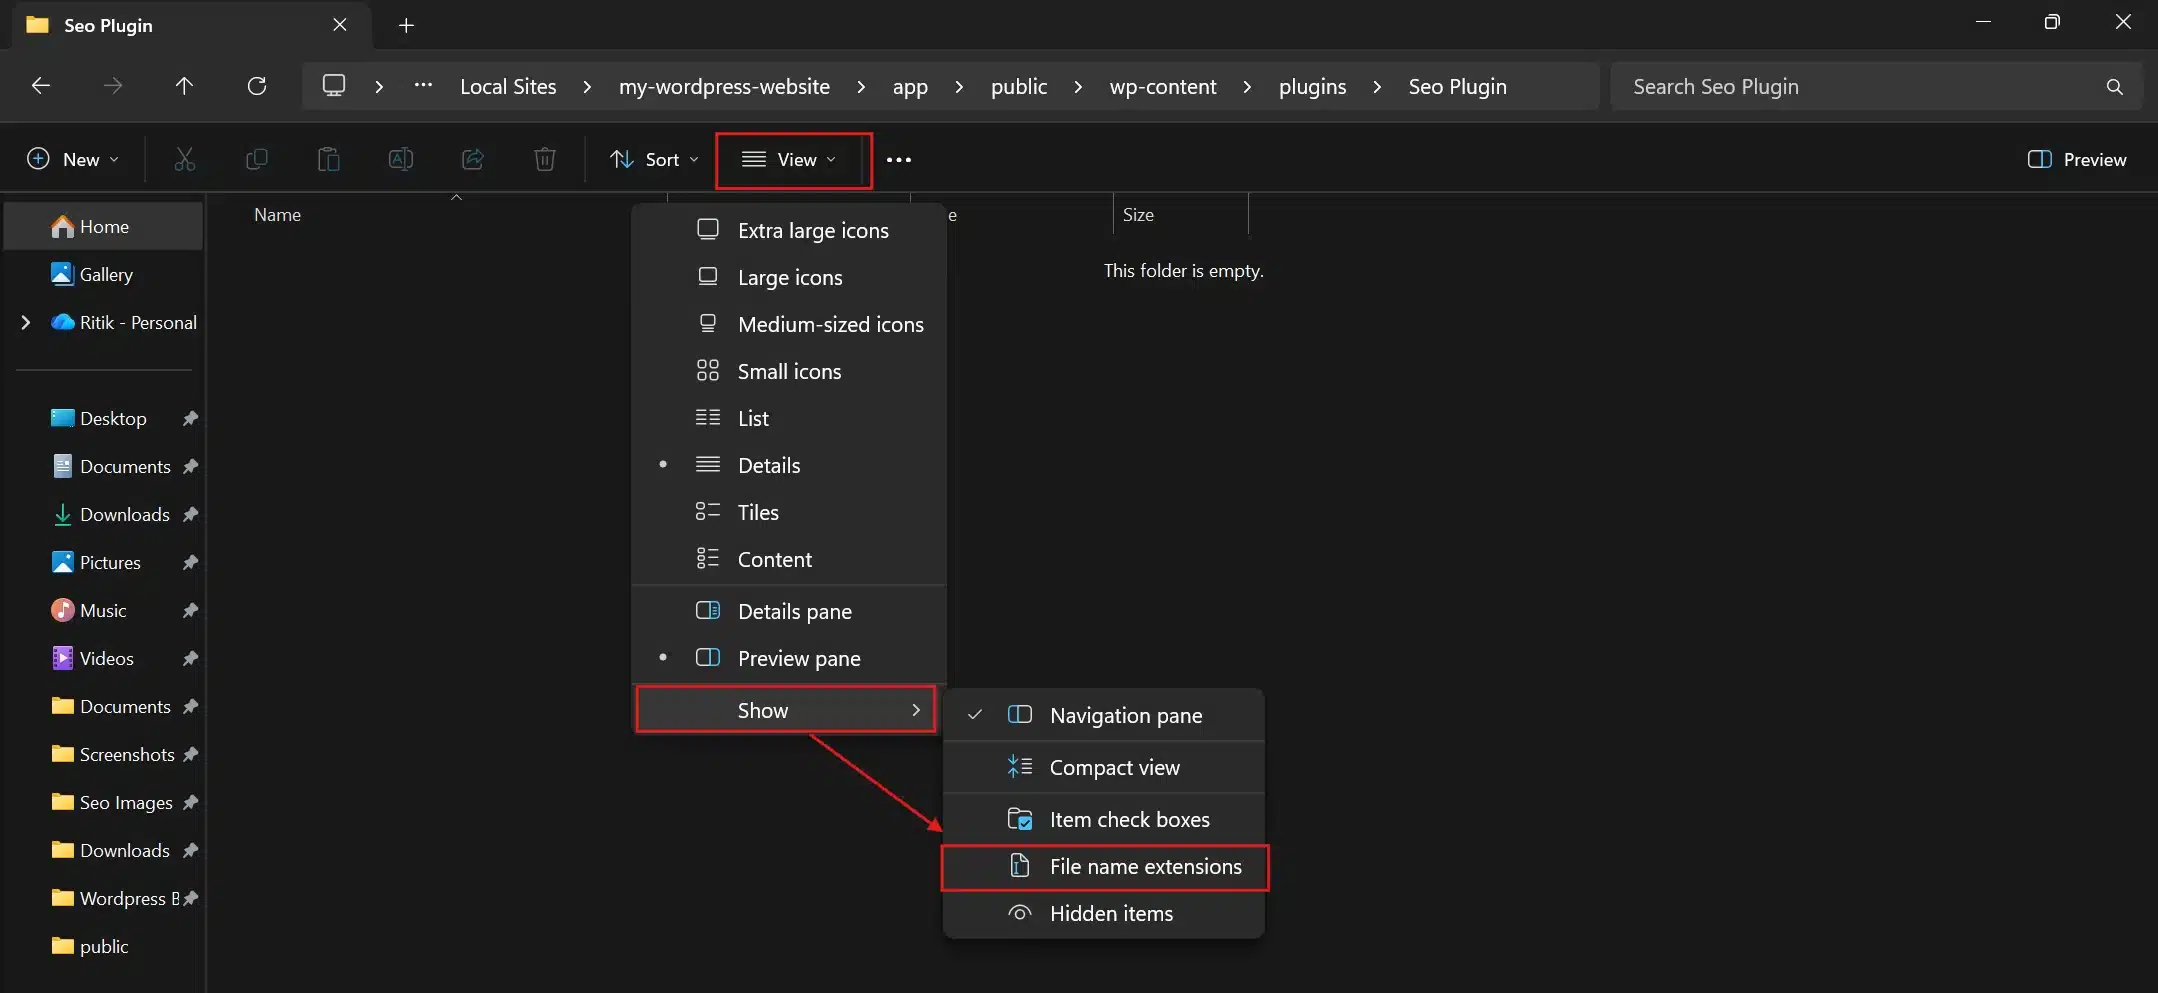Viewport: 2158px width, 993px height.
Task: Choose List view
Action: pos(789,418)
